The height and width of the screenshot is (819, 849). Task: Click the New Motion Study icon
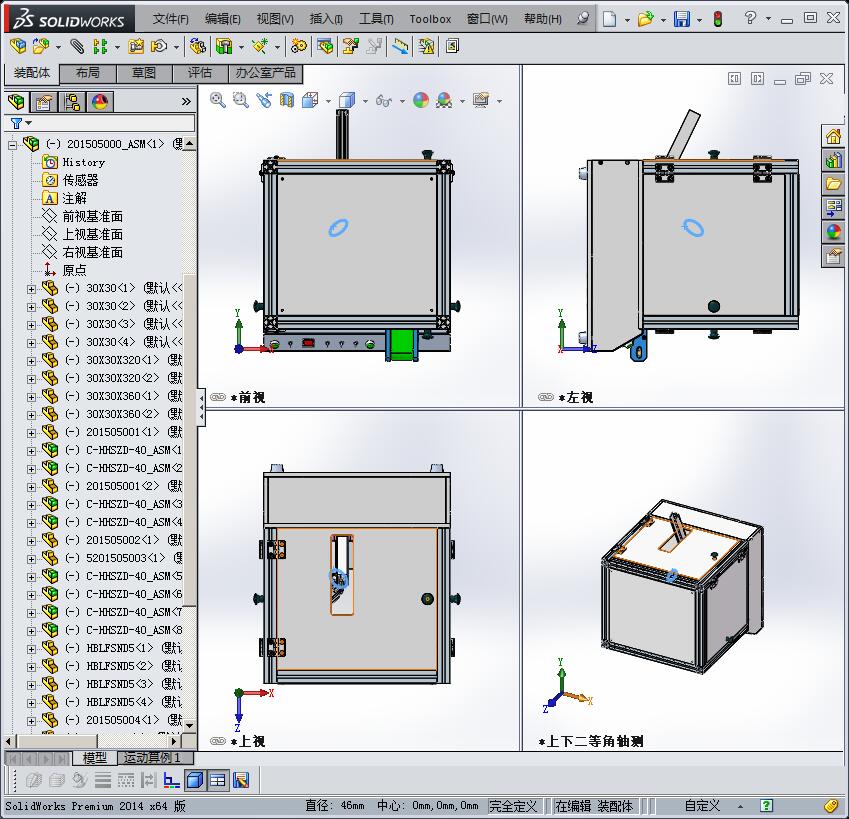(x=298, y=47)
